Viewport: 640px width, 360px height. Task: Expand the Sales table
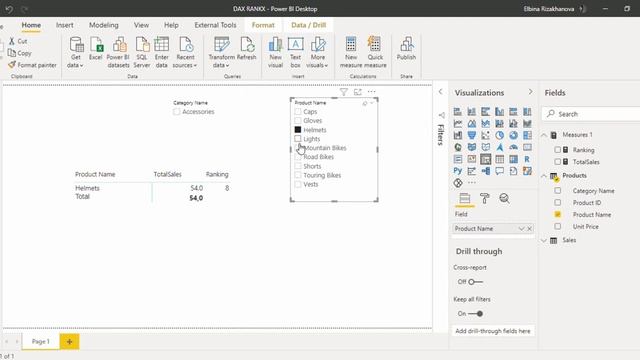coord(544,240)
